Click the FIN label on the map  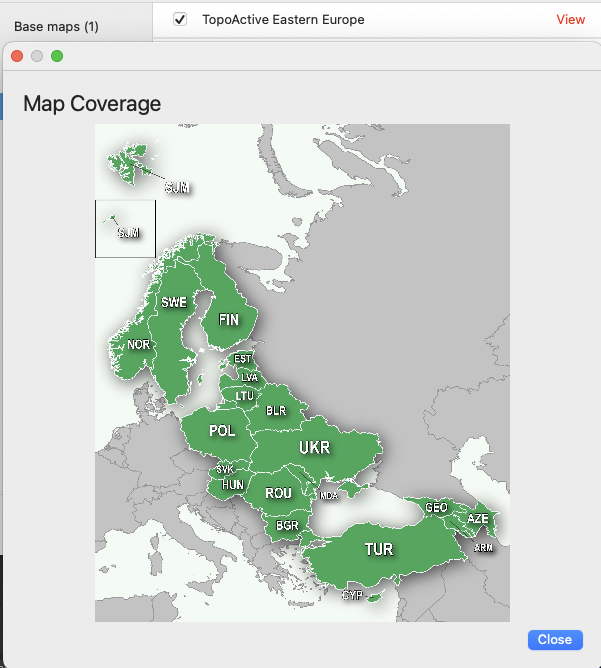(228, 320)
